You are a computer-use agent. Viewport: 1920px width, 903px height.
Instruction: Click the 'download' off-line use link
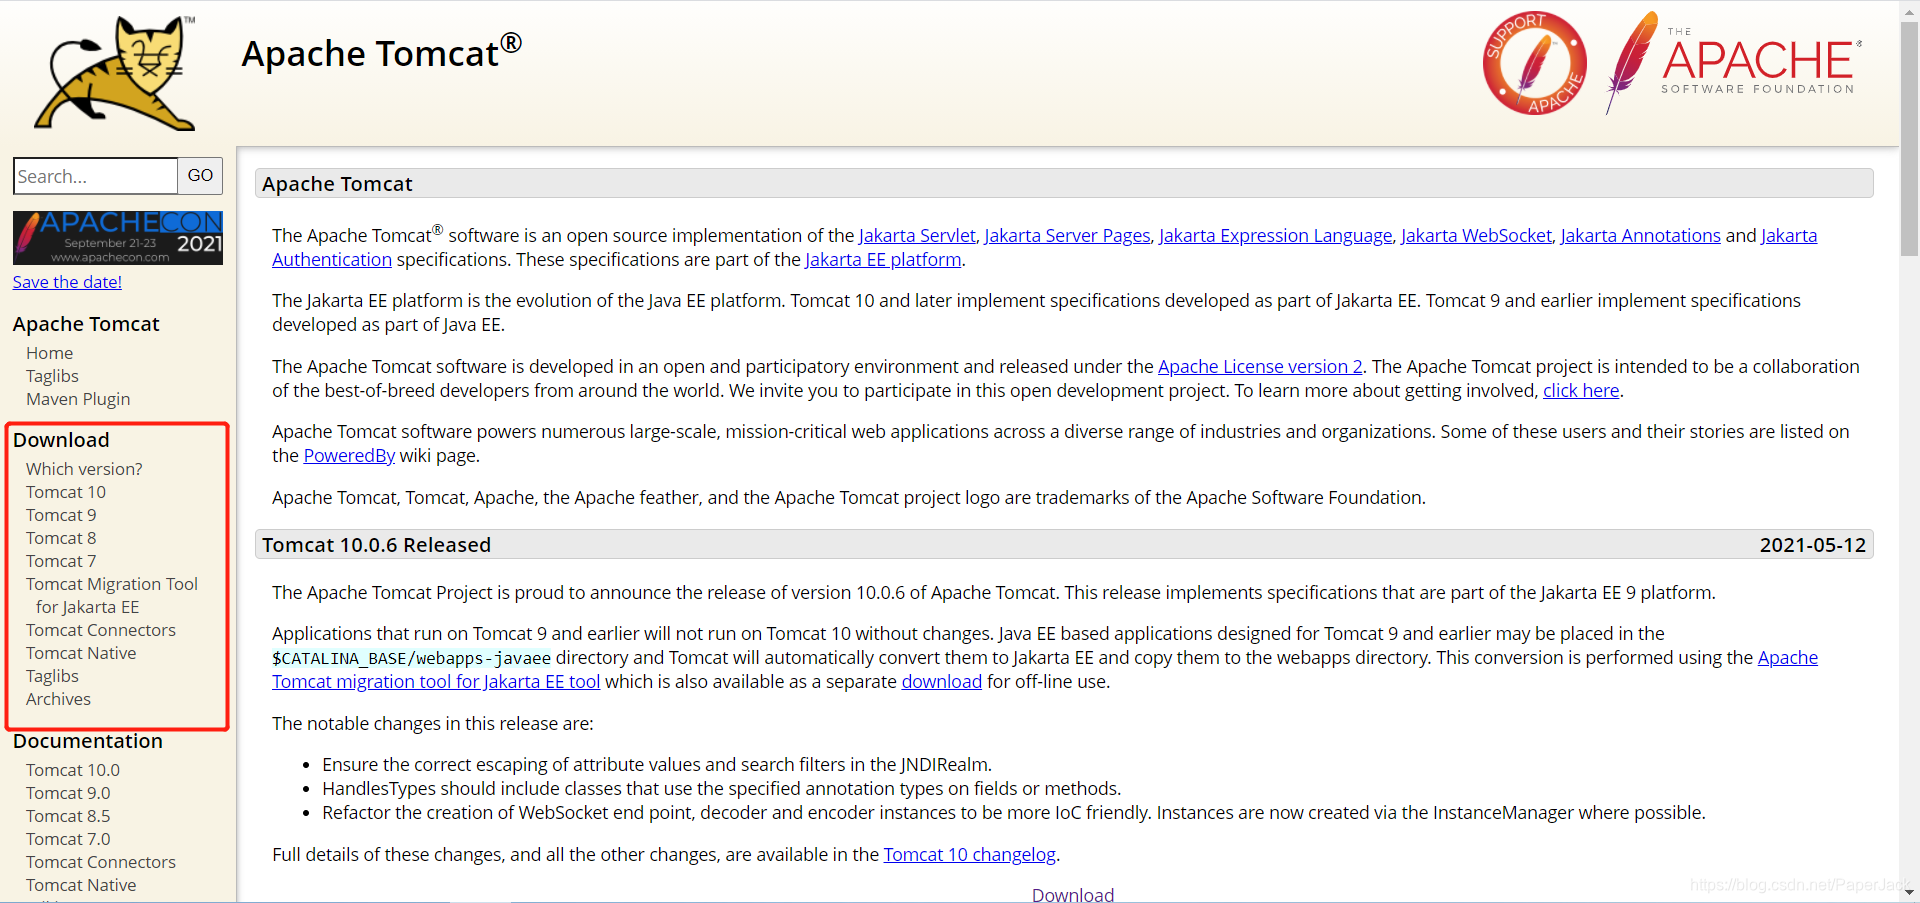coord(941,681)
